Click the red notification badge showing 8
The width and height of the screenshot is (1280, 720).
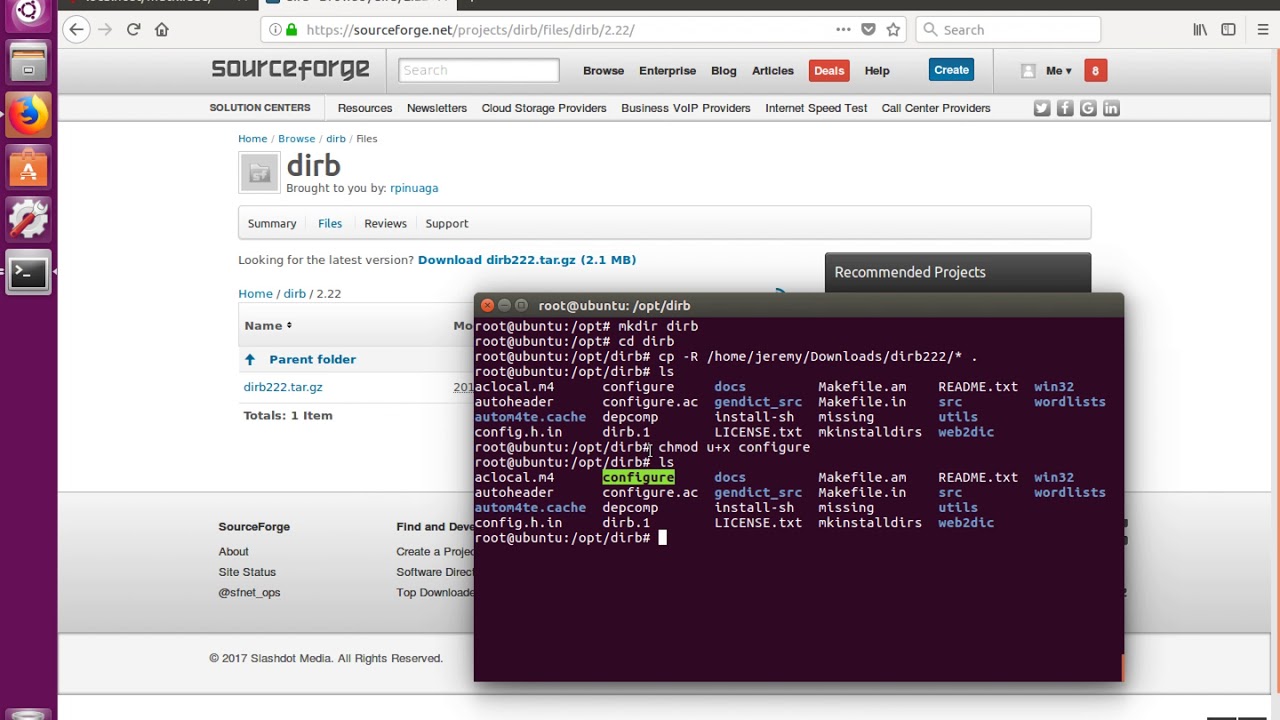[1095, 71]
